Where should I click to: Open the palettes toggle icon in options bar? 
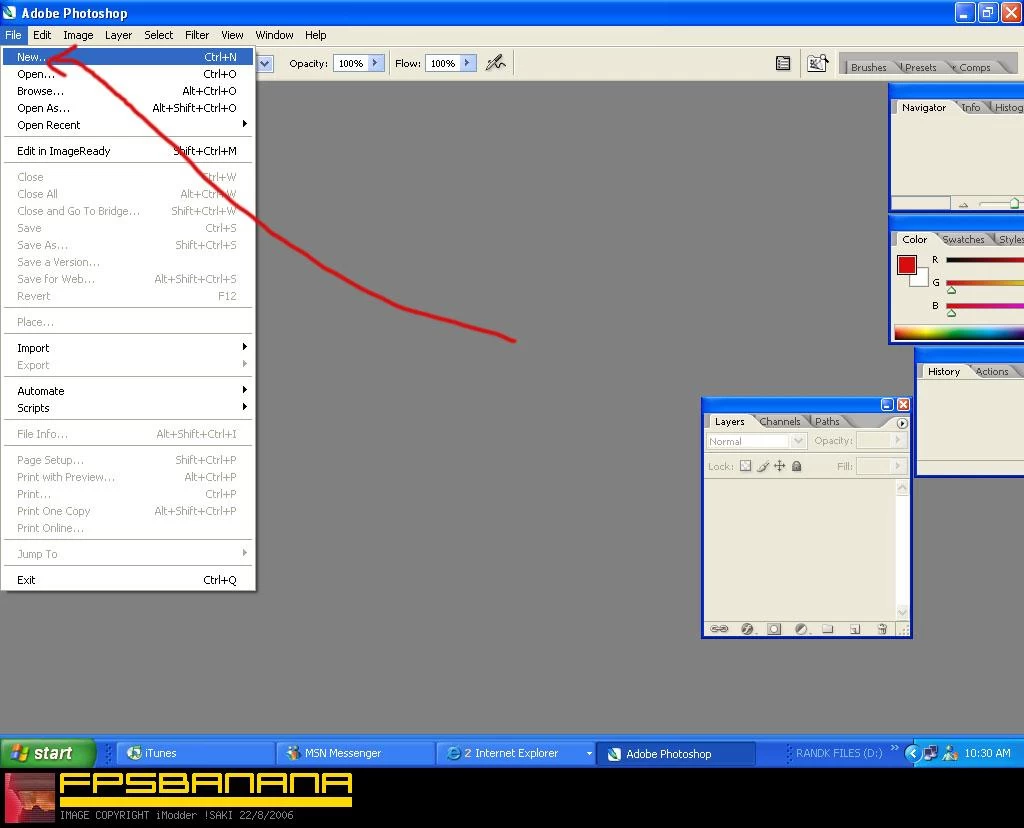pos(782,63)
